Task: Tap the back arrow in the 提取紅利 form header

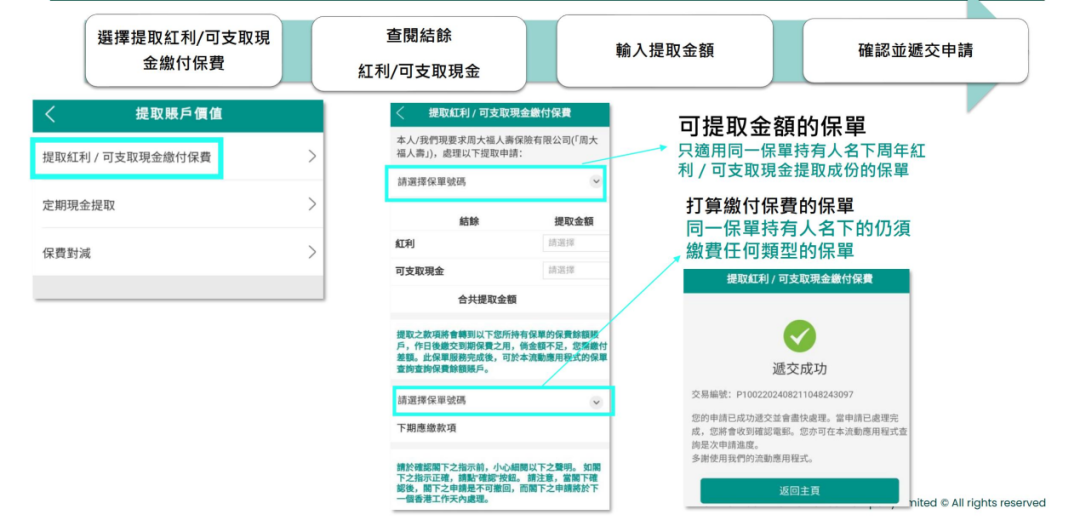Action: tap(401, 113)
